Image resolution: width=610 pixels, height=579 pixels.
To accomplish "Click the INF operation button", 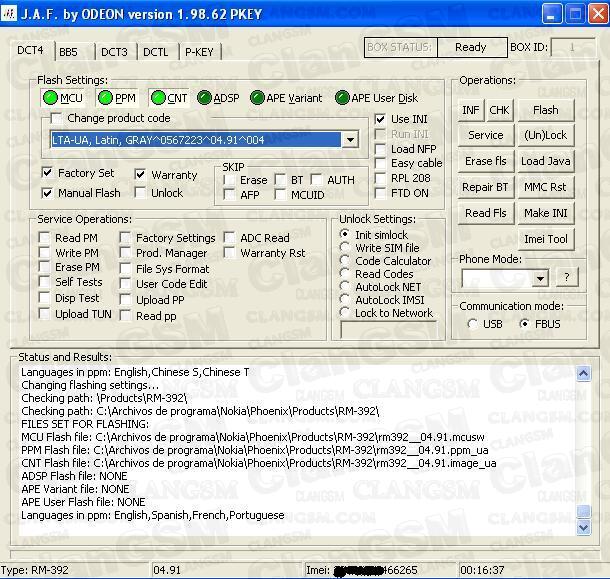I will [x=471, y=110].
